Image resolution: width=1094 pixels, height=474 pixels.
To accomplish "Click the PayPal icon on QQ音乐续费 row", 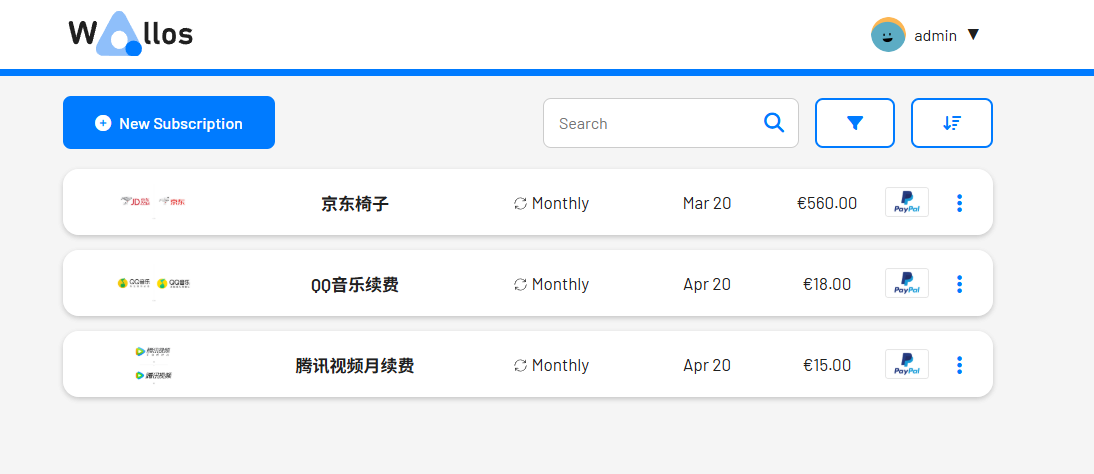I will (x=906, y=283).
